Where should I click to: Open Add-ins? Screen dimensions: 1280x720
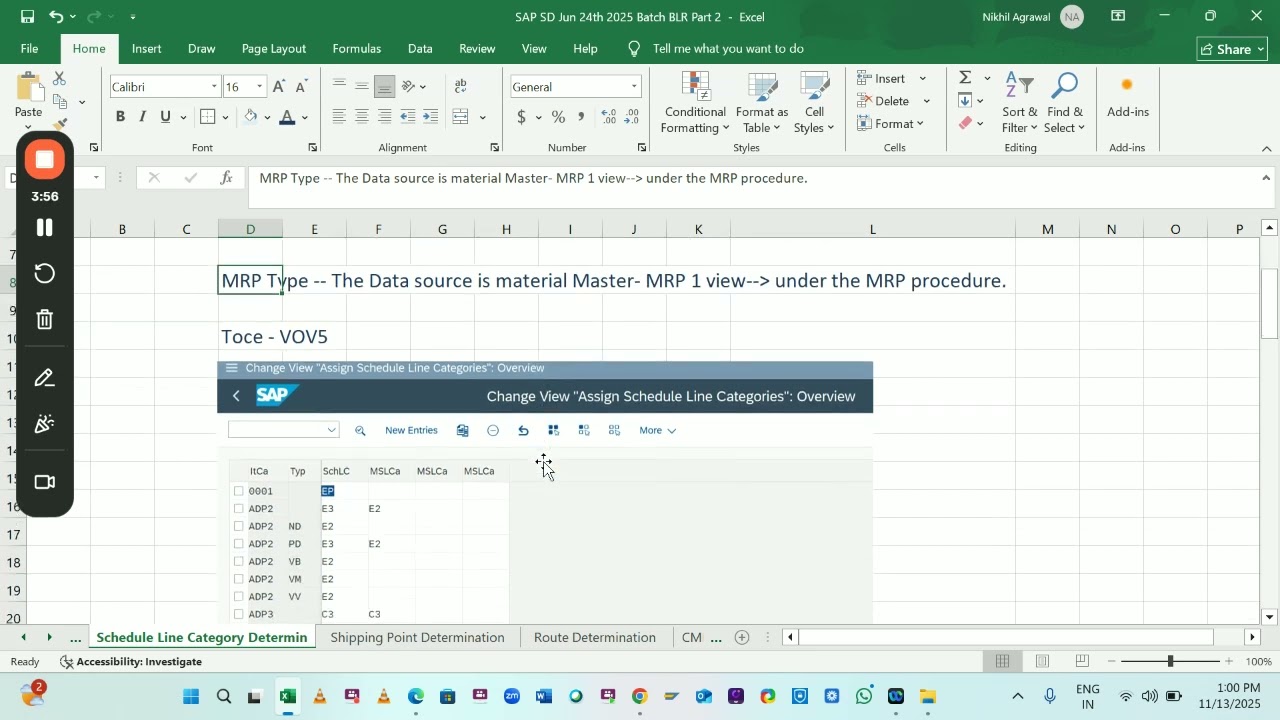pyautogui.click(x=1127, y=97)
